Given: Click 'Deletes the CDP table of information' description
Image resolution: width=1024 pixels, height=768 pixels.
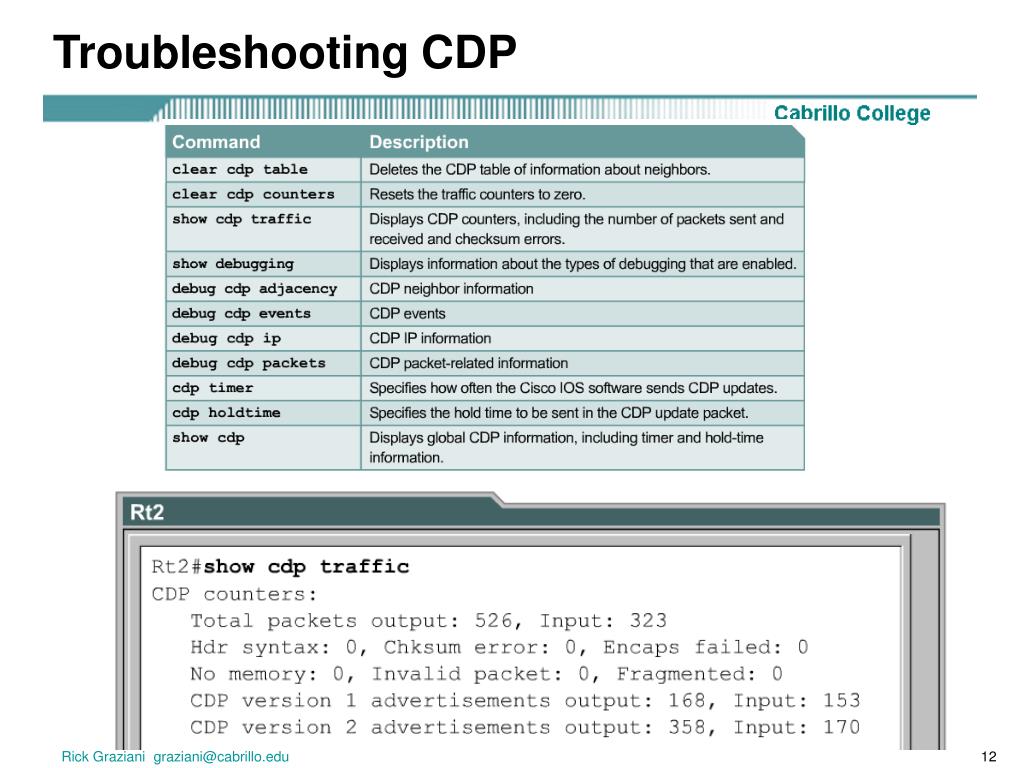Looking at the screenshot, I should coord(539,170).
